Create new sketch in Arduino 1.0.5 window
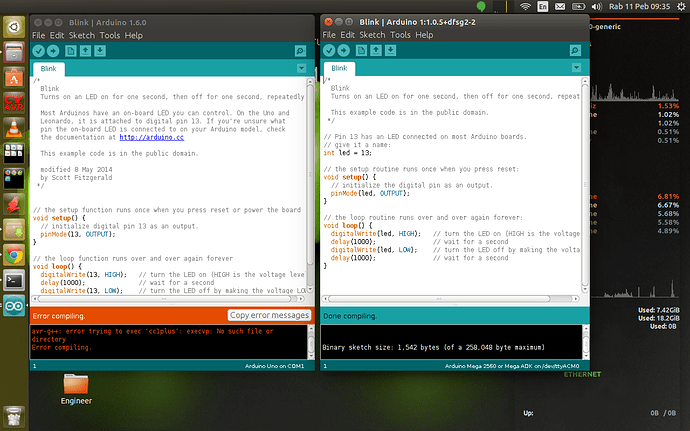 point(361,51)
